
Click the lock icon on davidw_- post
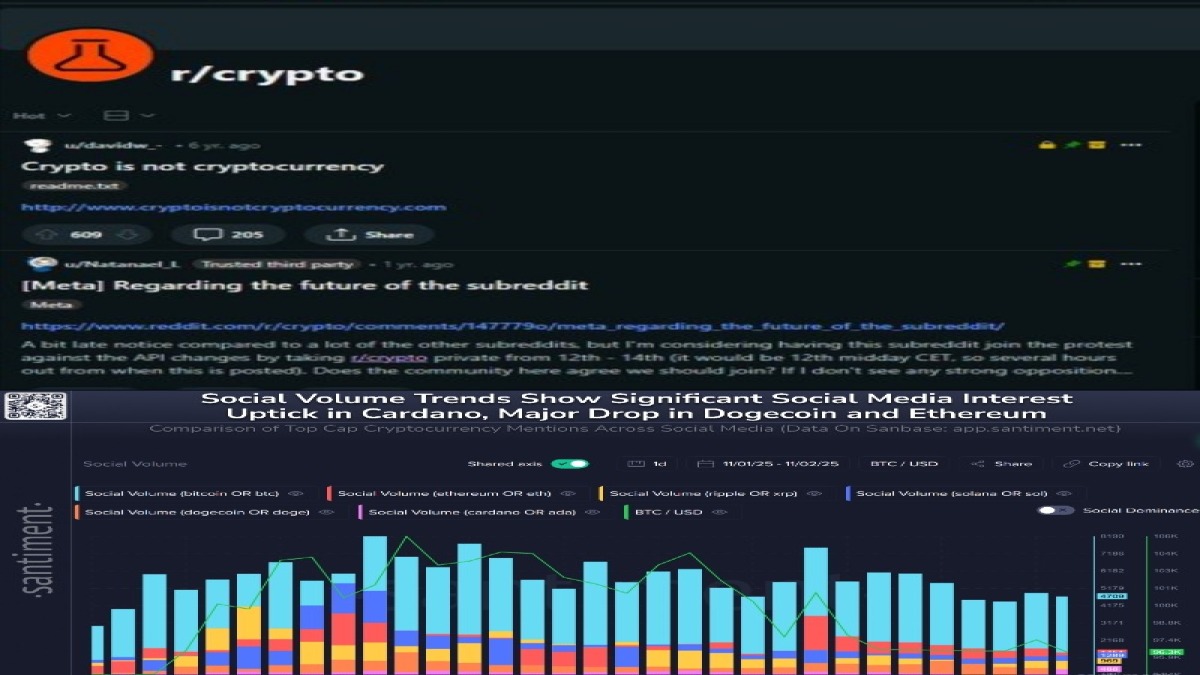click(1047, 145)
